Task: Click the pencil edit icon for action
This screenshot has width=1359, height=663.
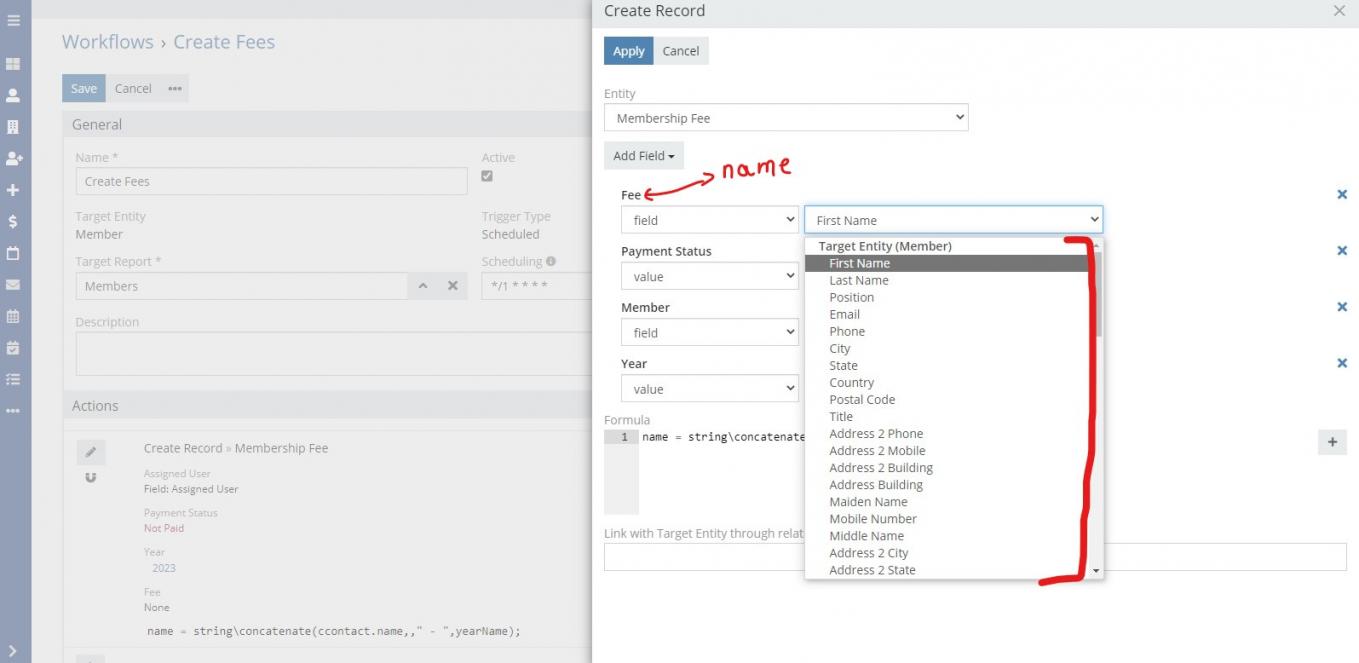Action: click(x=91, y=452)
